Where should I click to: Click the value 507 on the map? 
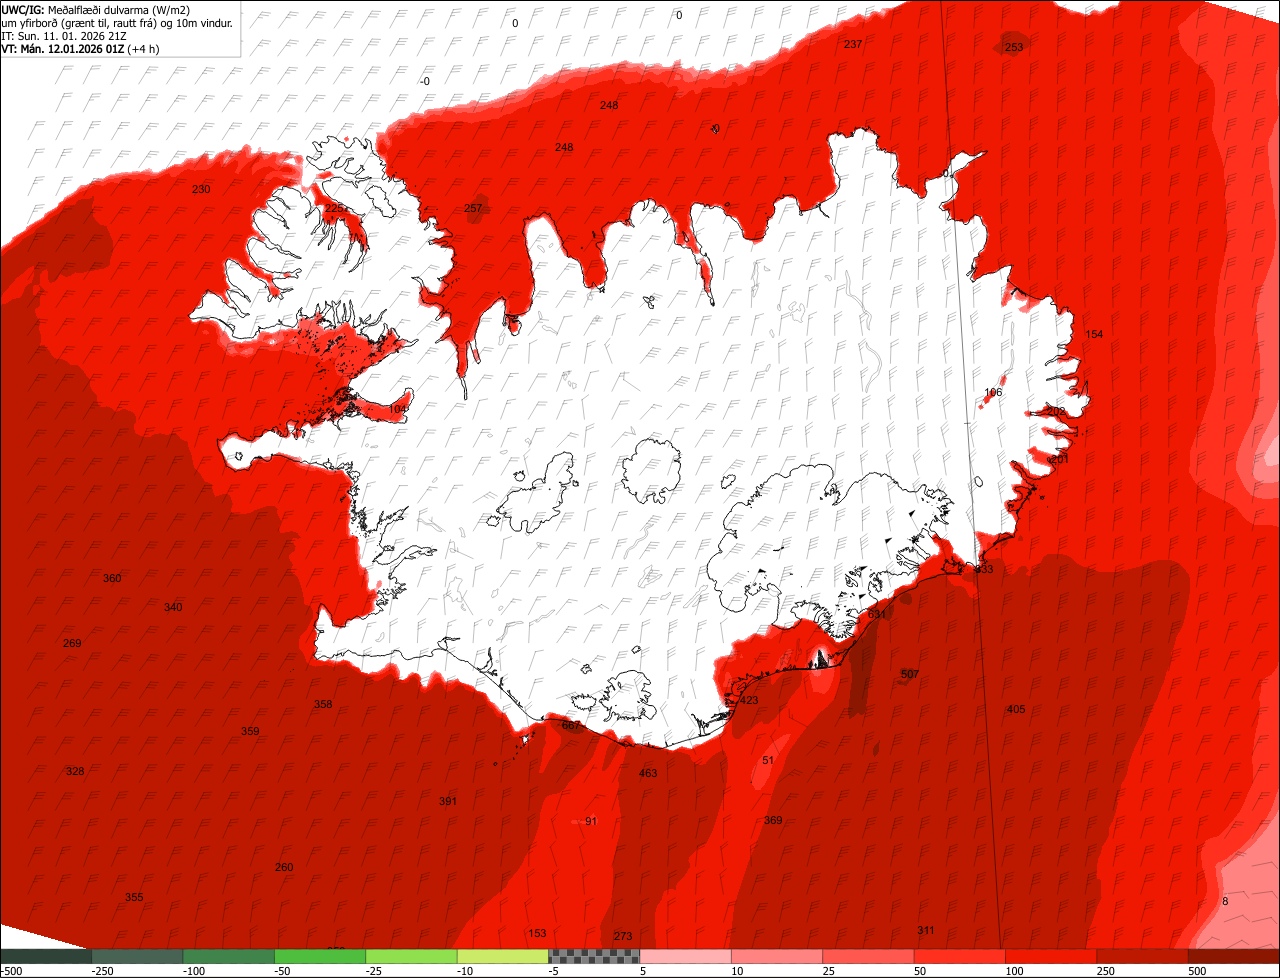click(x=910, y=675)
